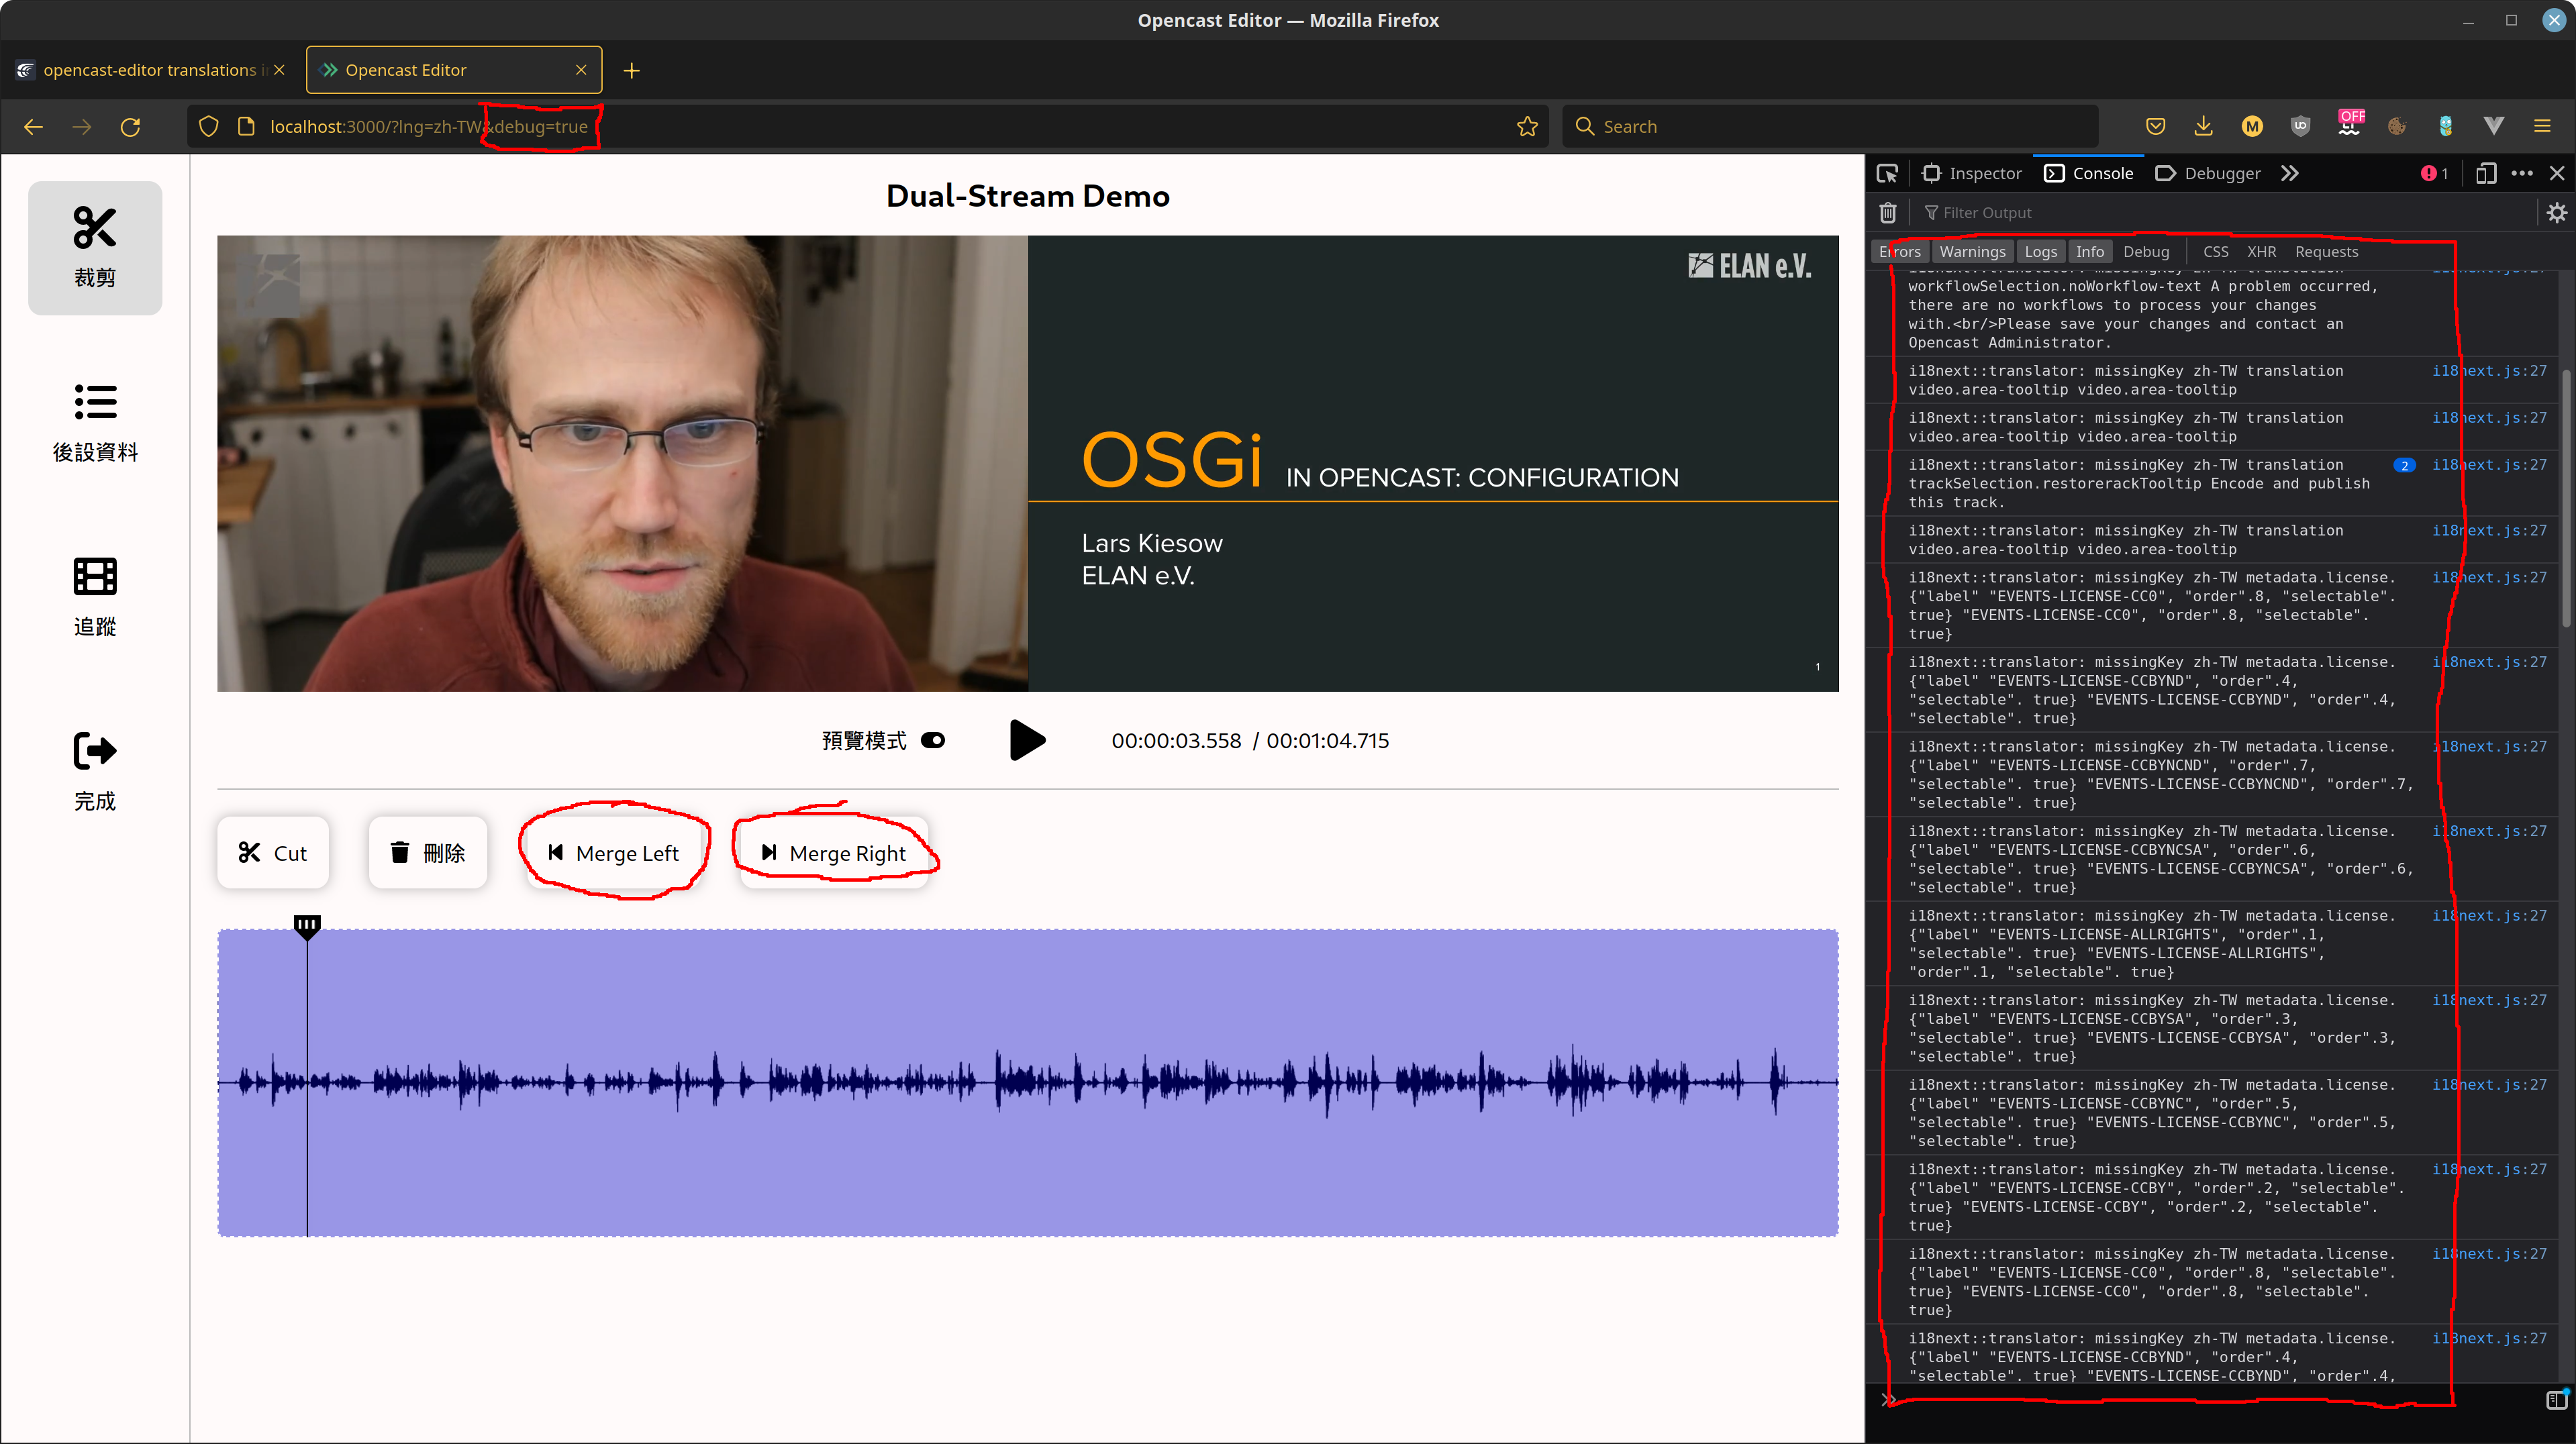Open the 後設資料 metadata panel
The image size is (2576, 1444).
95,420
